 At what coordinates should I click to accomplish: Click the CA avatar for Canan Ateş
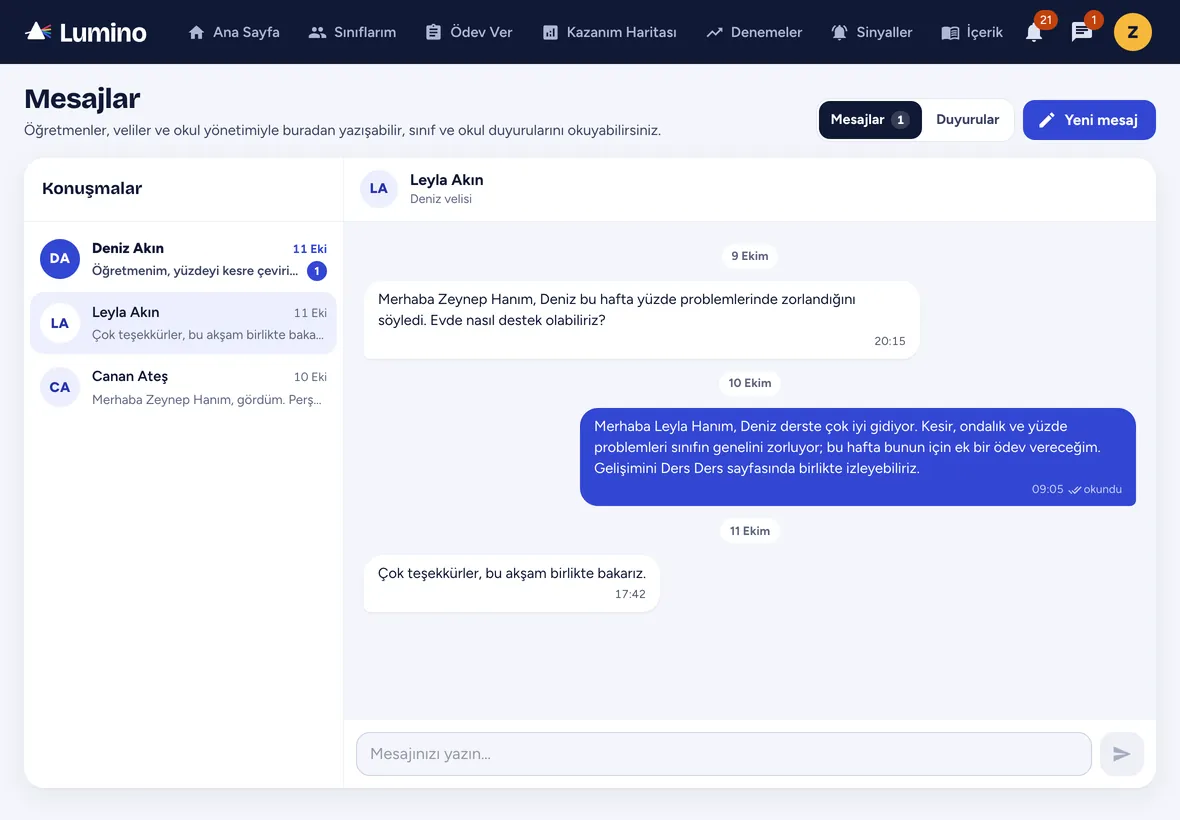59,387
